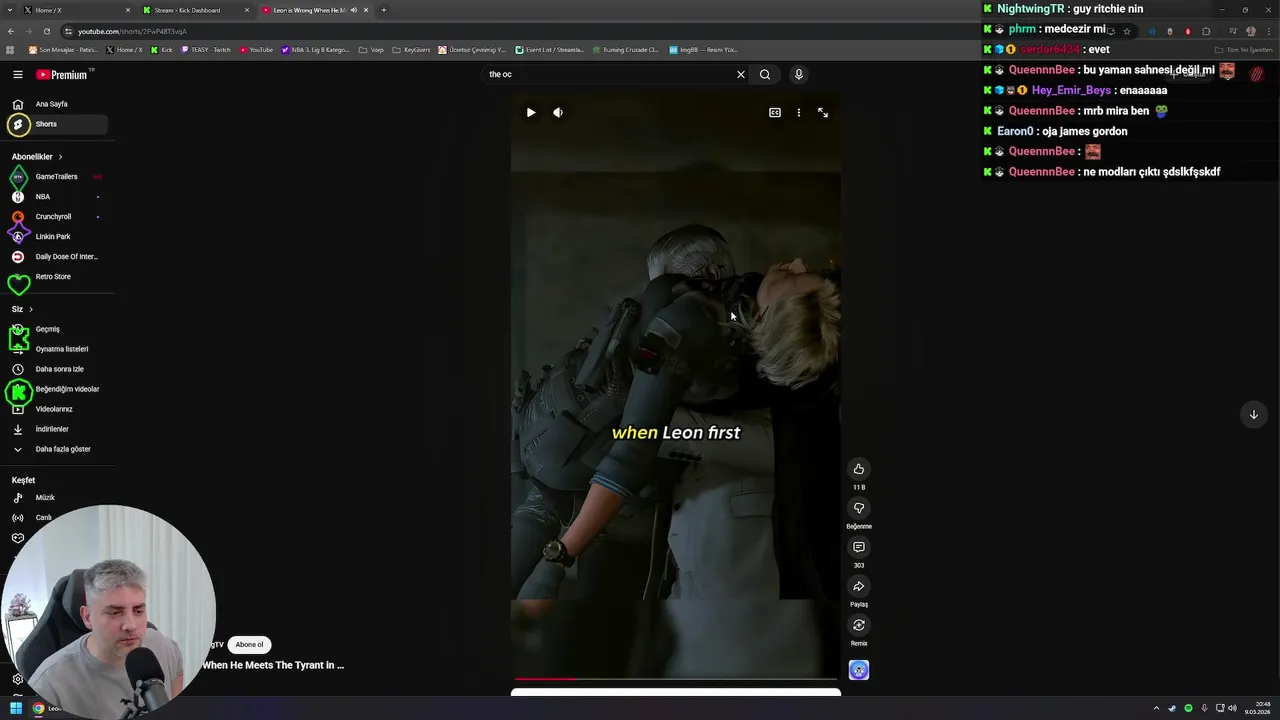The width and height of the screenshot is (1280, 720).
Task: Select Shorts in the sidebar
Action: click(x=56, y=124)
